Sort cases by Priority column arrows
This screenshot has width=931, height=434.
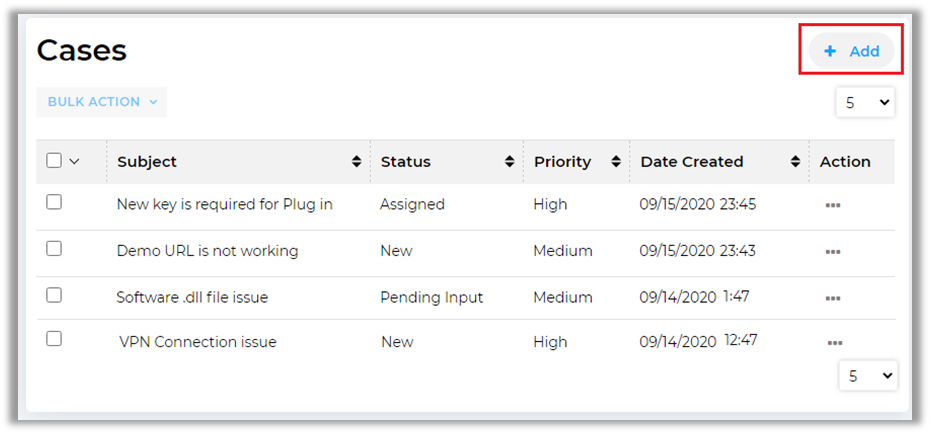coord(616,162)
